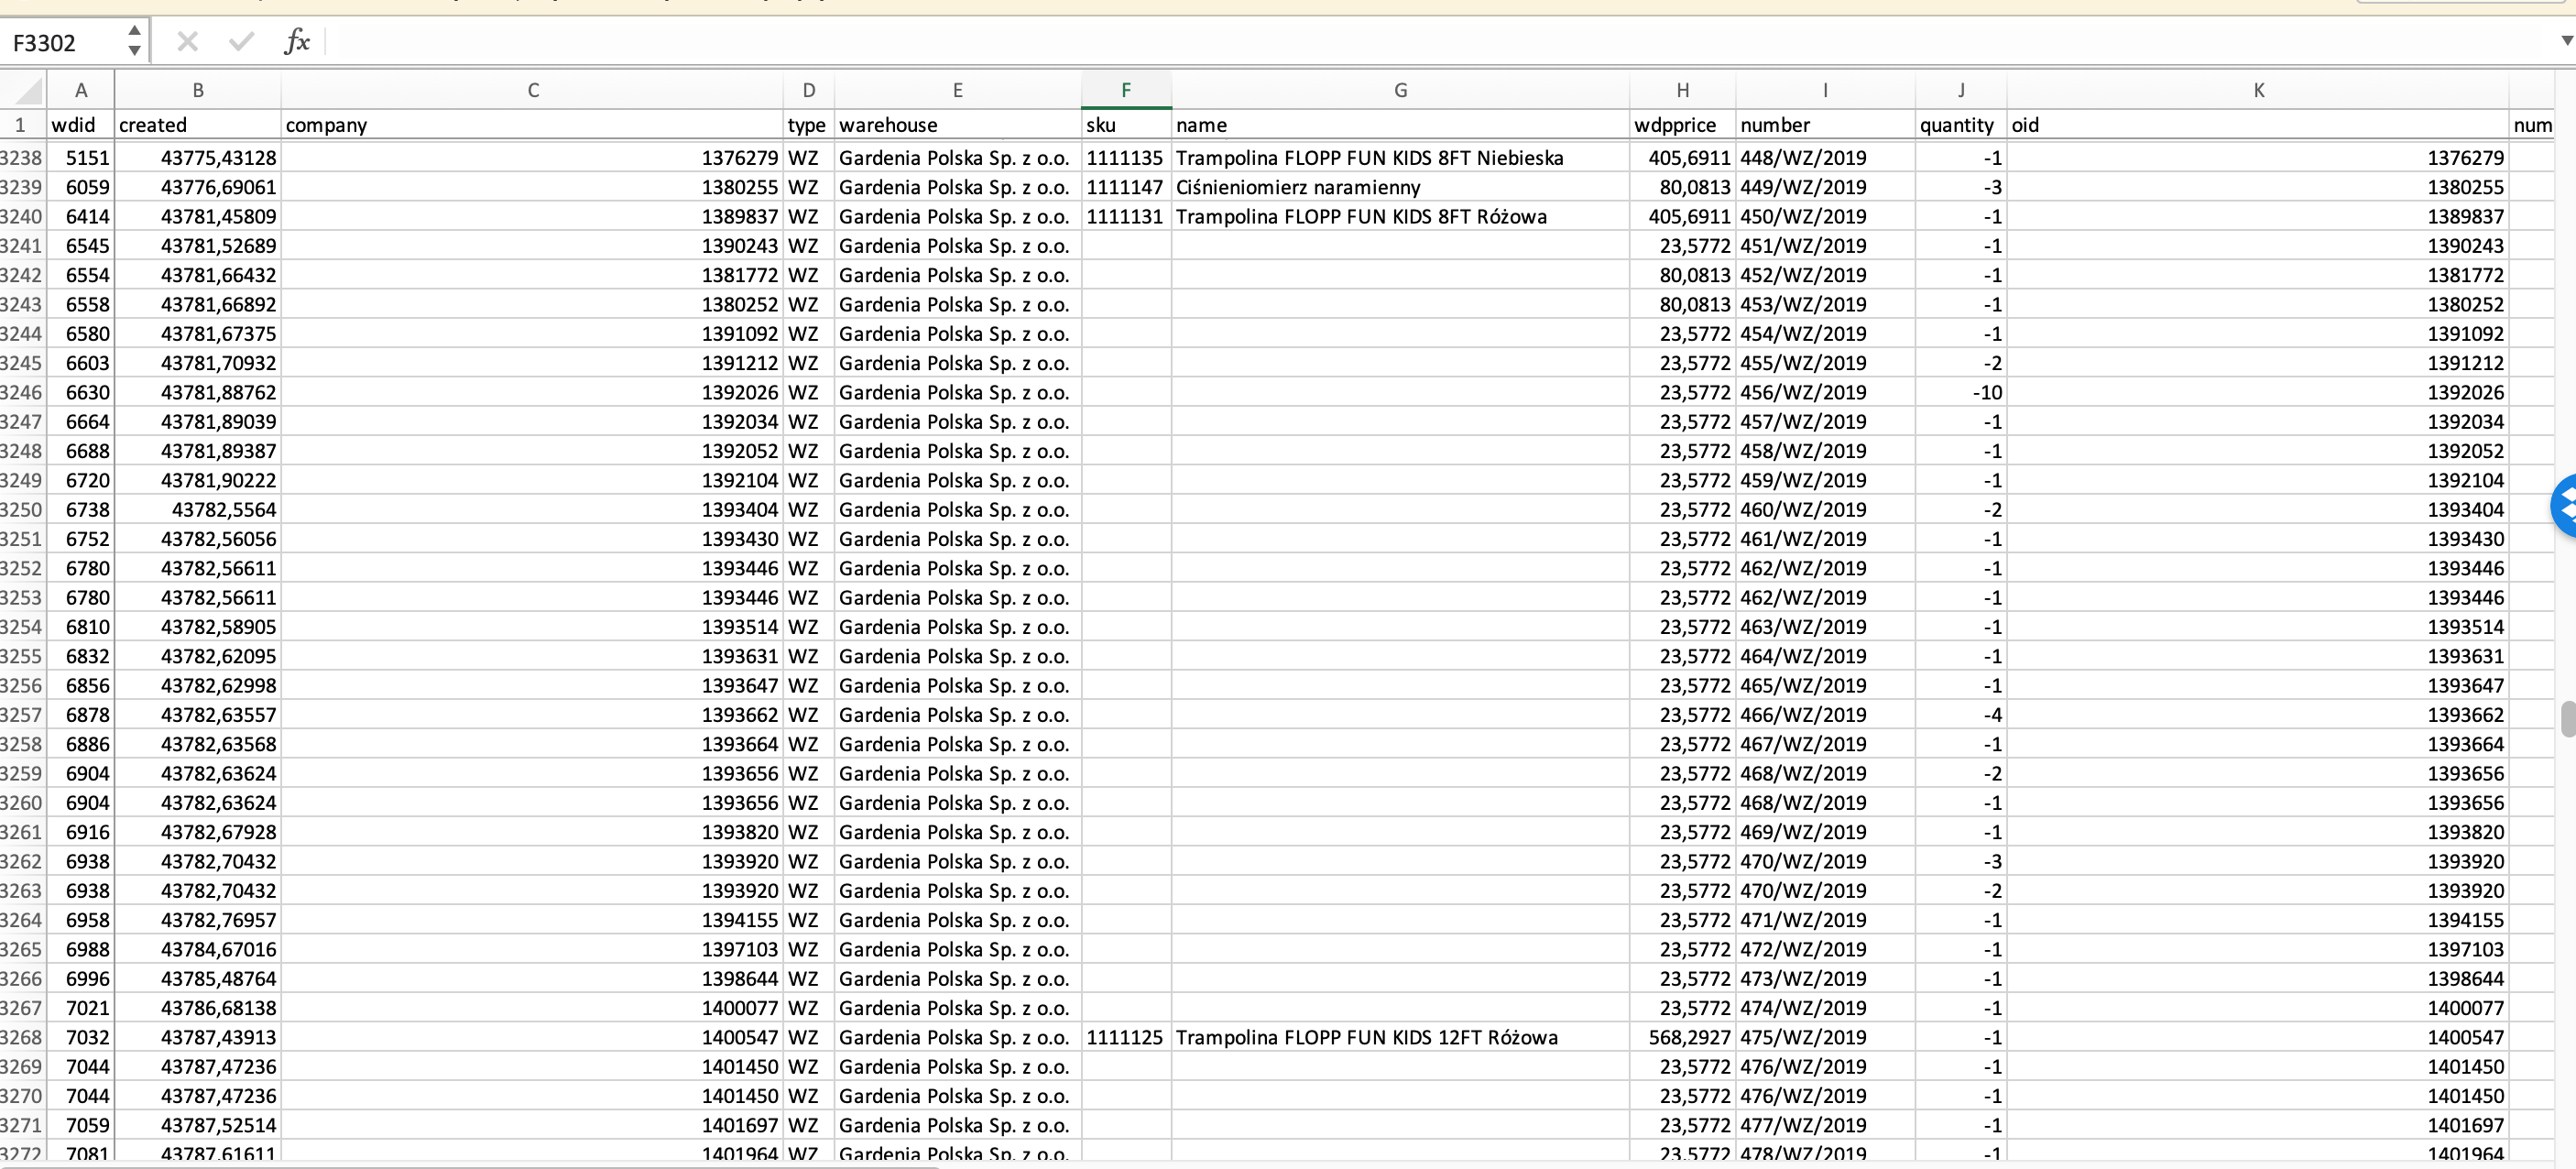
Task: Click the vertical scrollbar thumb
Action: 2567,719
